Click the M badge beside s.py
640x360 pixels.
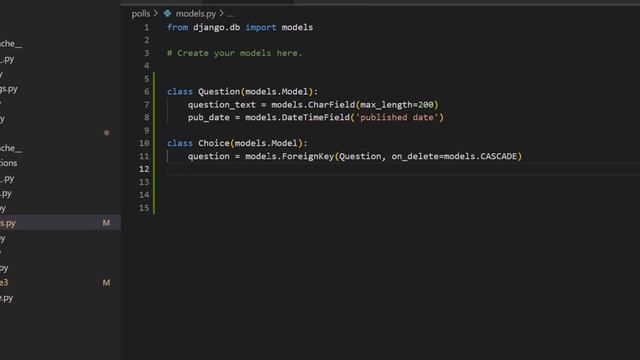point(106,223)
